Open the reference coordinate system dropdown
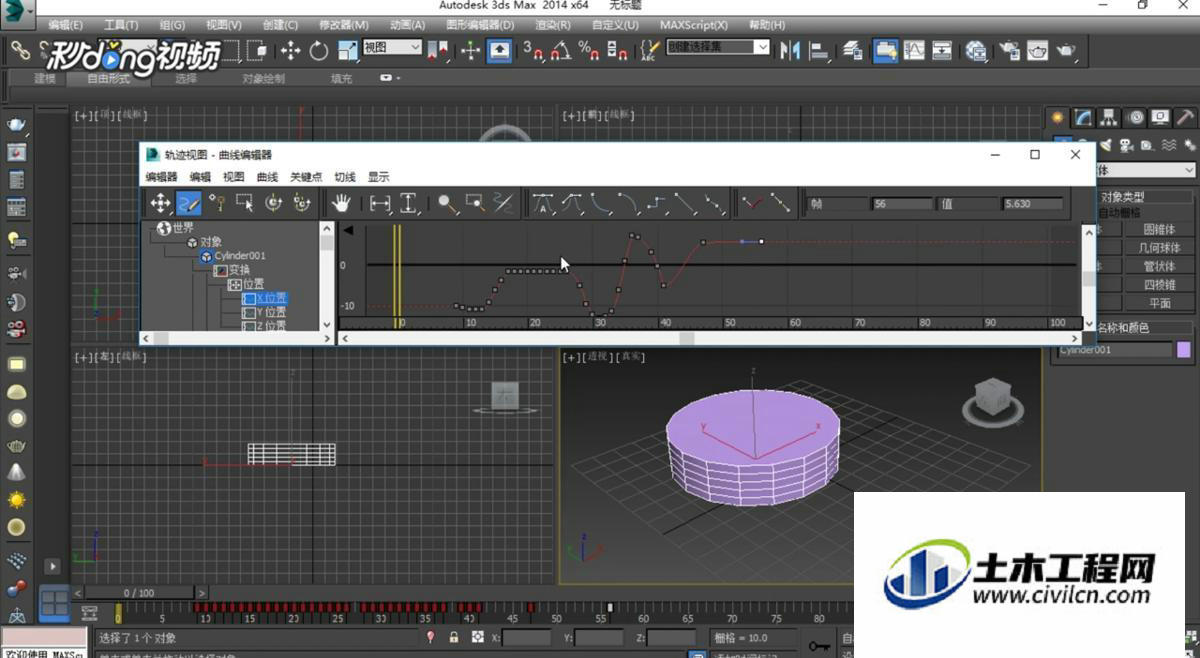This screenshot has width=1200, height=658. [x=392, y=48]
